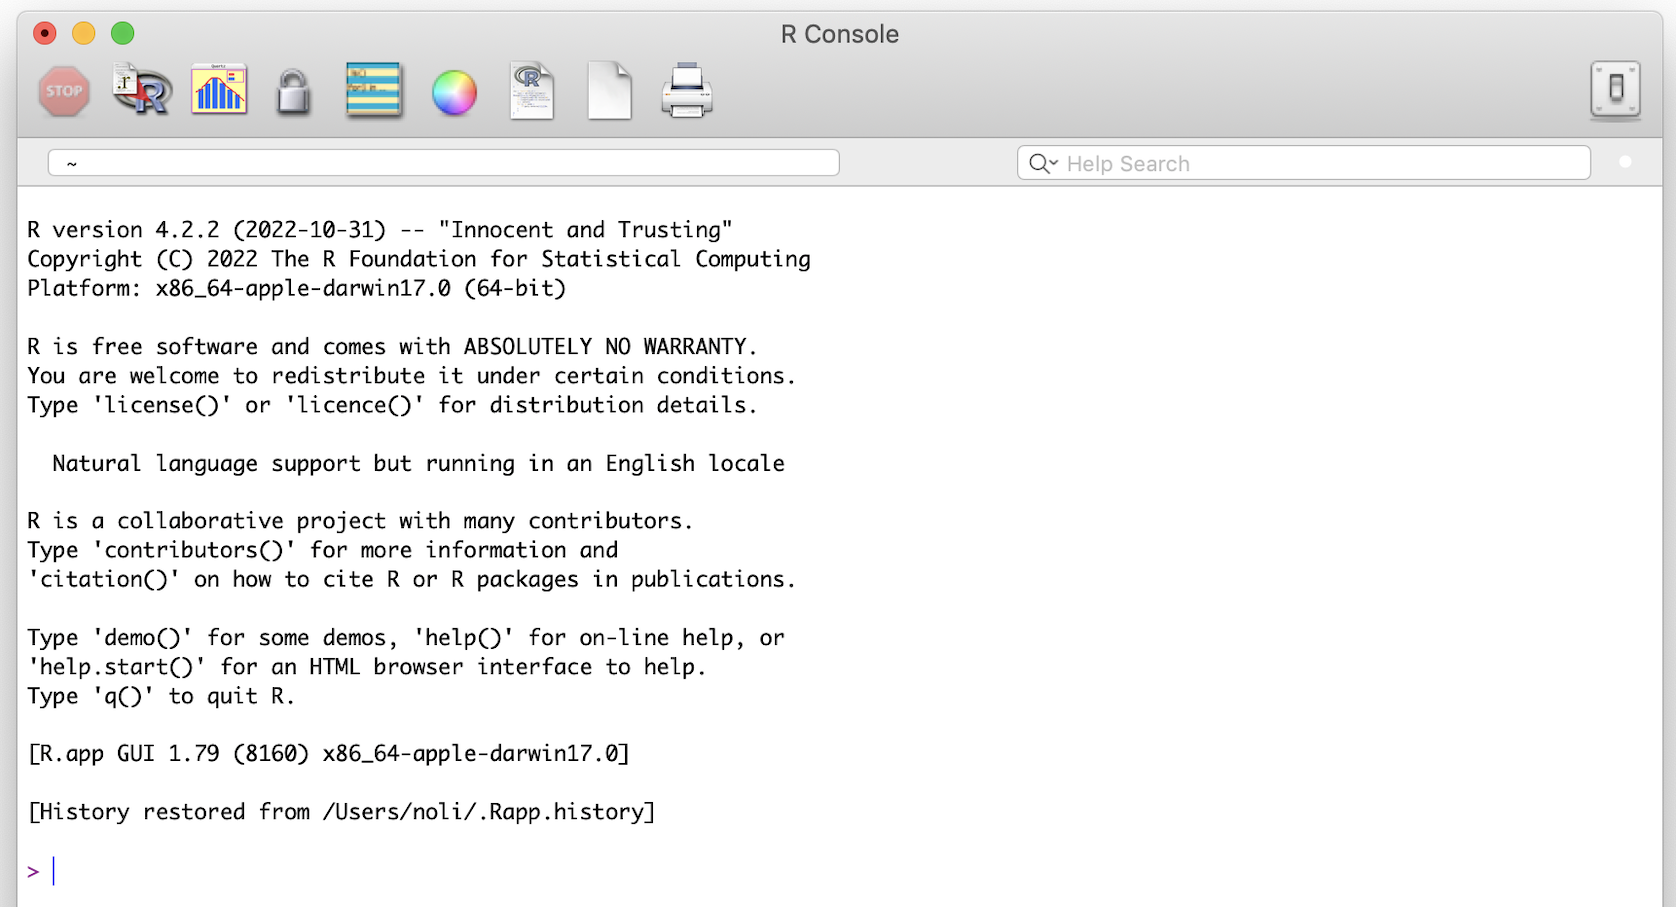
Task: Click the 'Natural language support' line
Action: [418, 463]
